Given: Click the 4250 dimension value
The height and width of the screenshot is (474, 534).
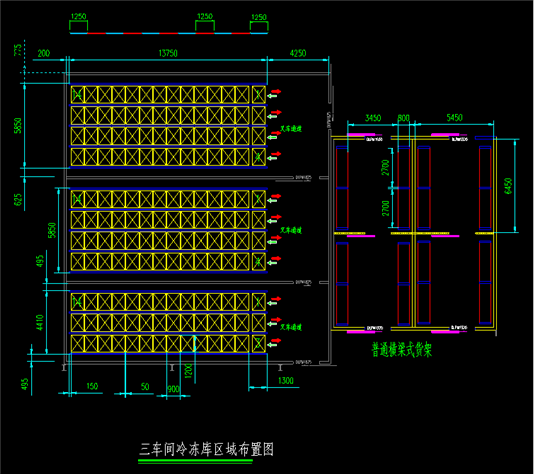Looking at the screenshot, I should point(298,53).
